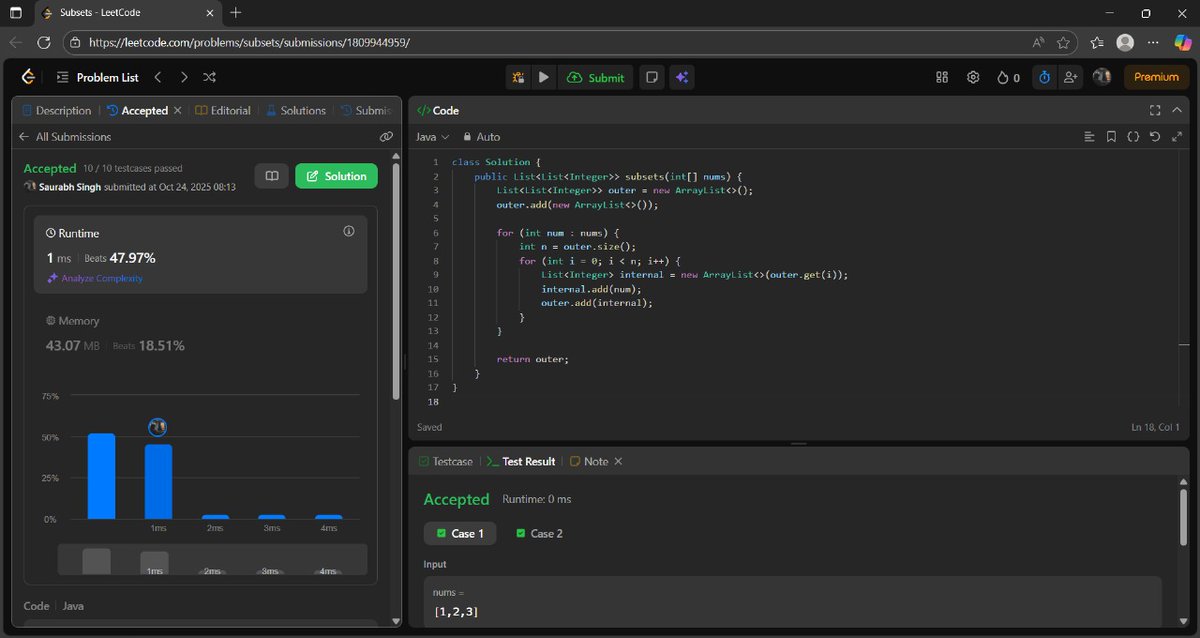The height and width of the screenshot is (638, 1200).
Task: Close the Note tab
Action: click(x=618, y=462)
